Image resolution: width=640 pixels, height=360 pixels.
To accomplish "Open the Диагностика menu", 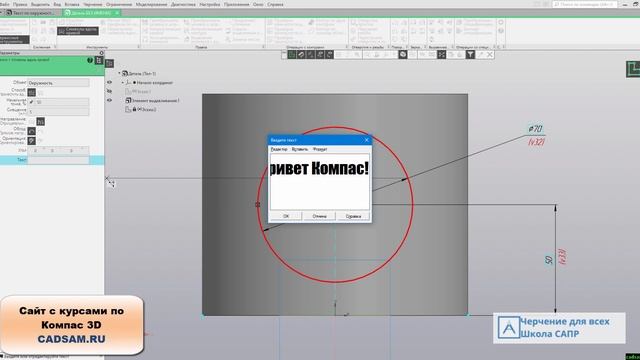I will [x=183, y=4].
